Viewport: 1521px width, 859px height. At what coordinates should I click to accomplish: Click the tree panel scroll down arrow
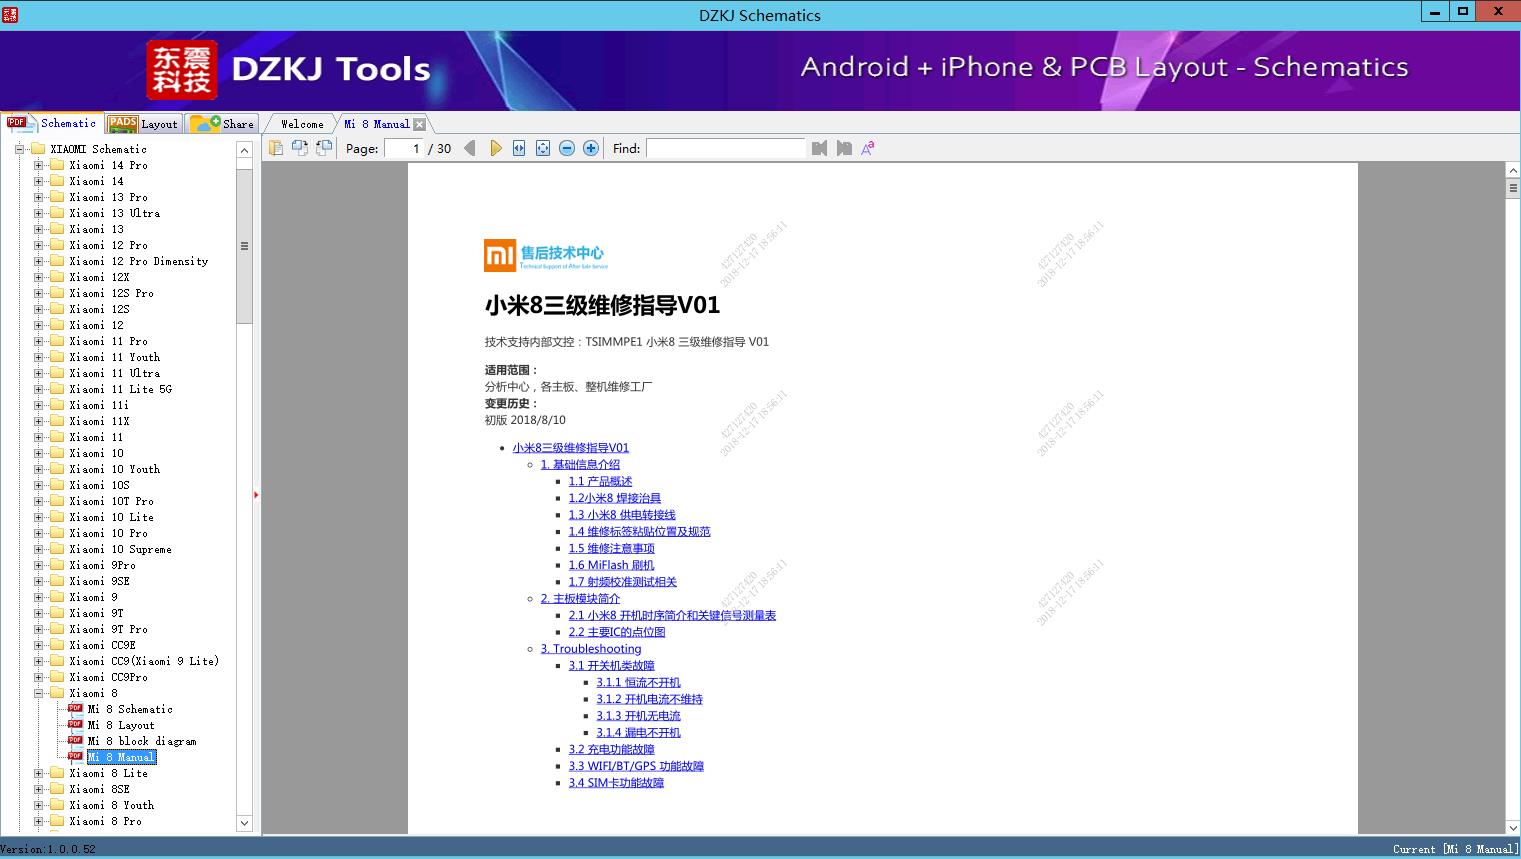[x=244, y=823]
